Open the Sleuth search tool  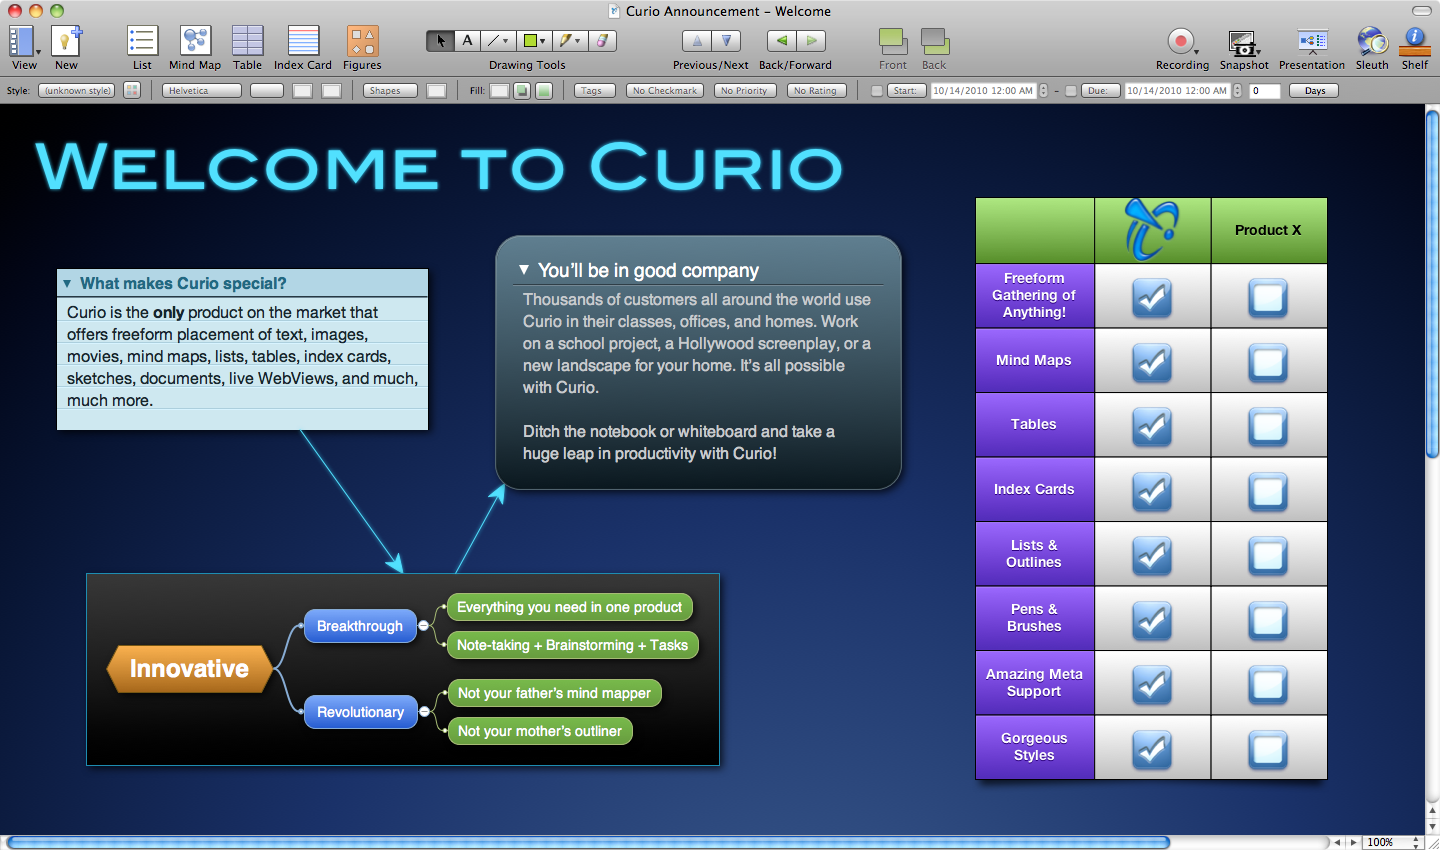click(x=1372, y=48)
